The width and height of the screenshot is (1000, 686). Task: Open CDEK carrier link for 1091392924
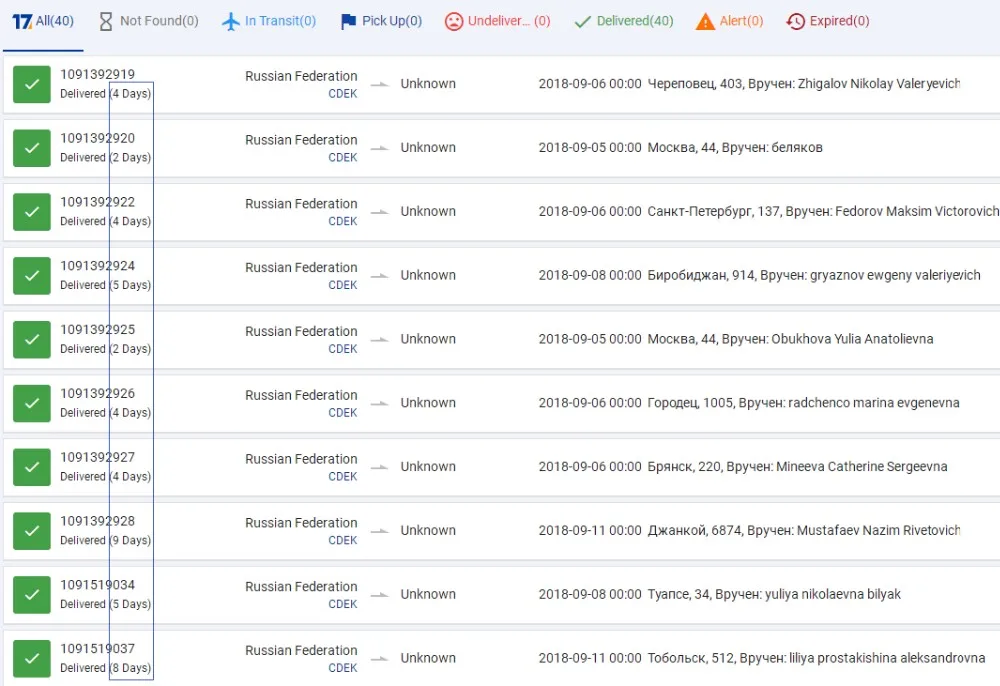tap(342, 285)
